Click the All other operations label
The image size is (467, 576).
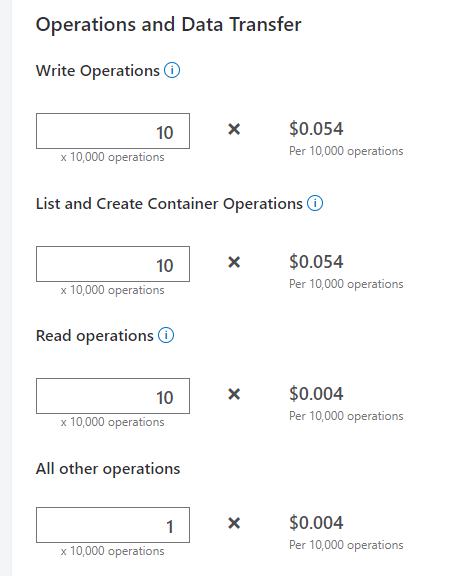[x=108, y=469]
